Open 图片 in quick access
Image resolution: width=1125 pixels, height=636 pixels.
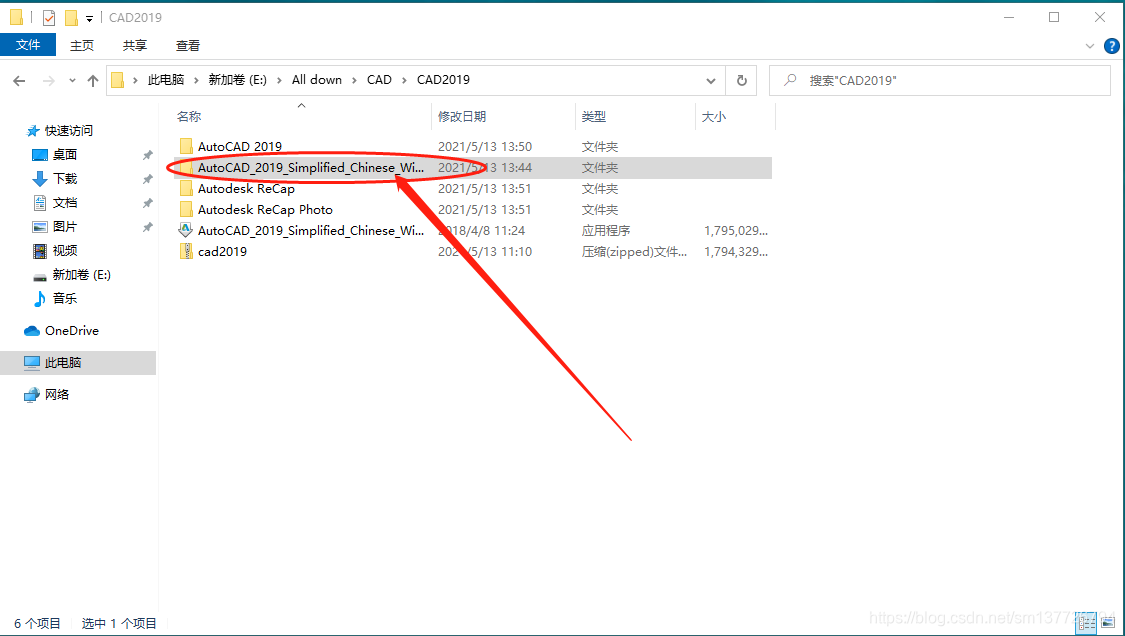[x=65, y=226]
